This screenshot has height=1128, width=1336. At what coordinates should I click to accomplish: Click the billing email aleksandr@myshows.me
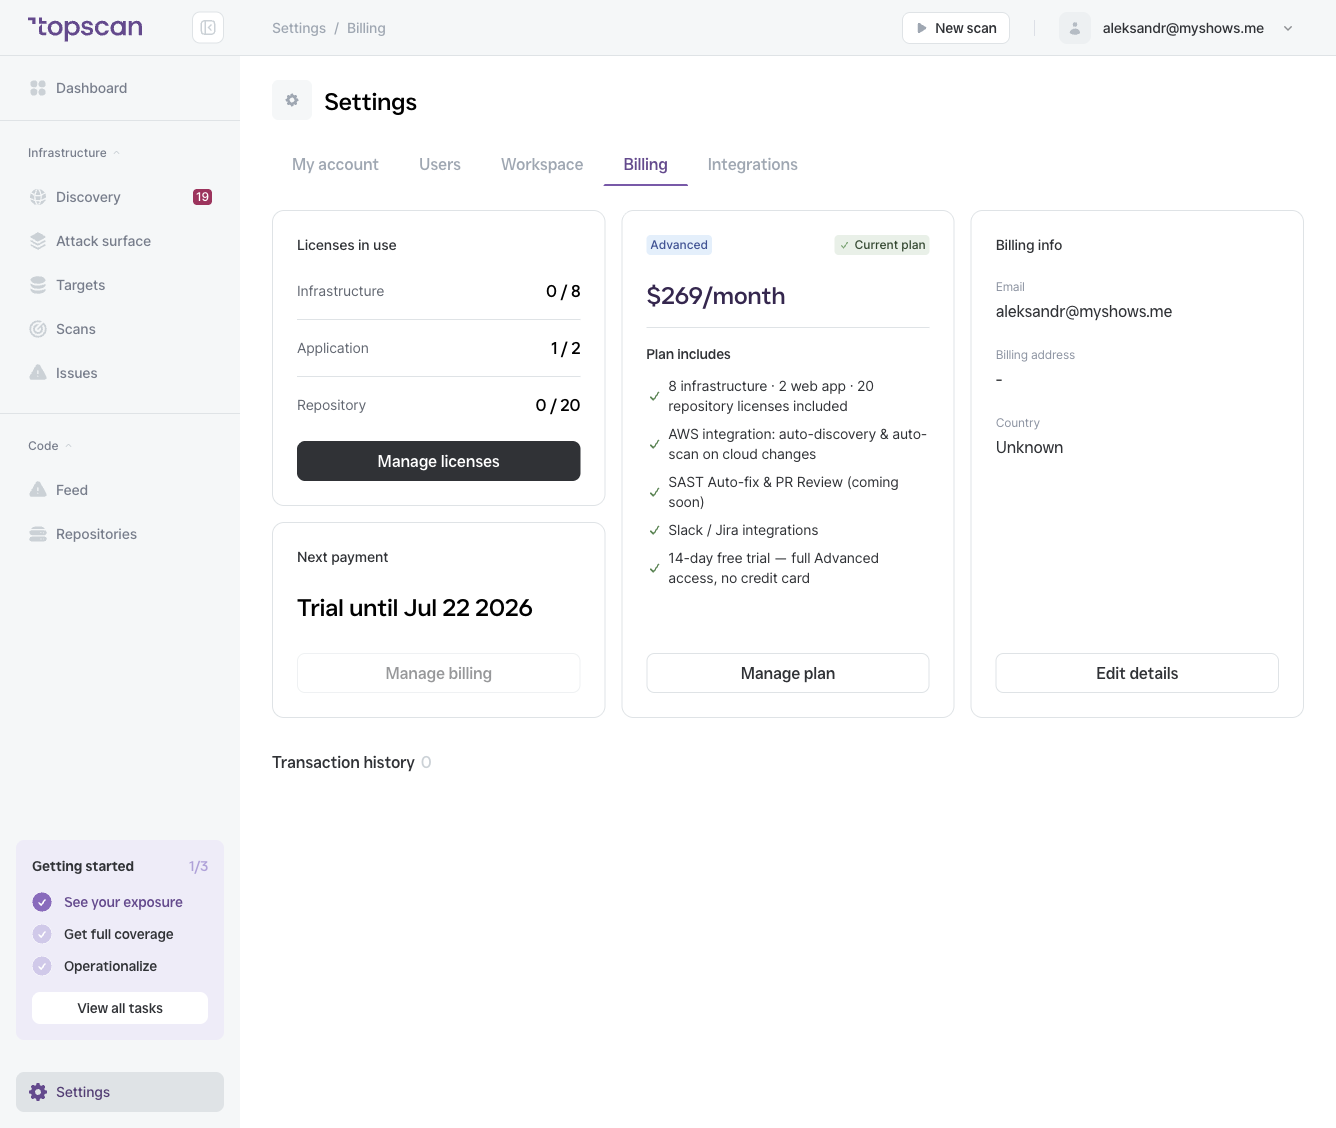tap(1084, 311)
